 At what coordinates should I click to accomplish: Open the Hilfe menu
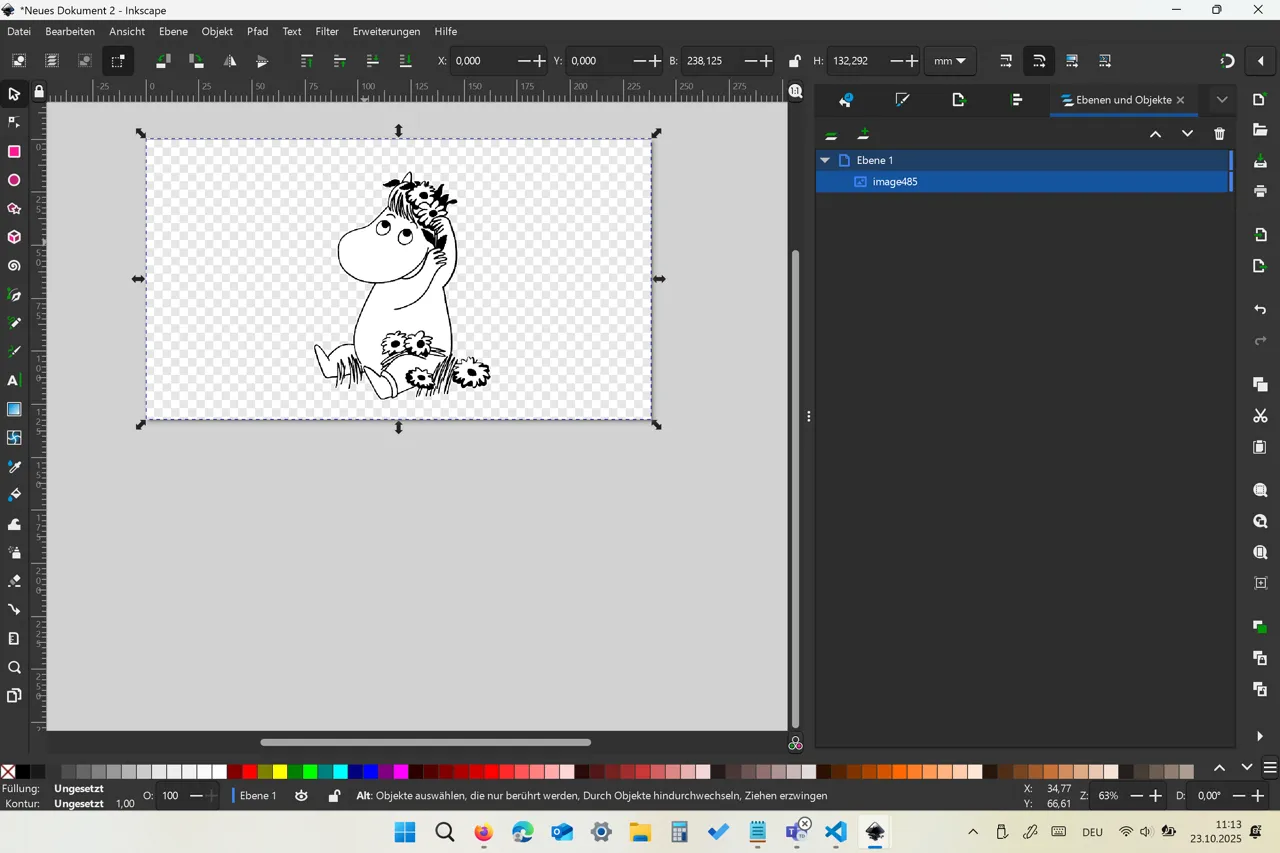(446, 32)
